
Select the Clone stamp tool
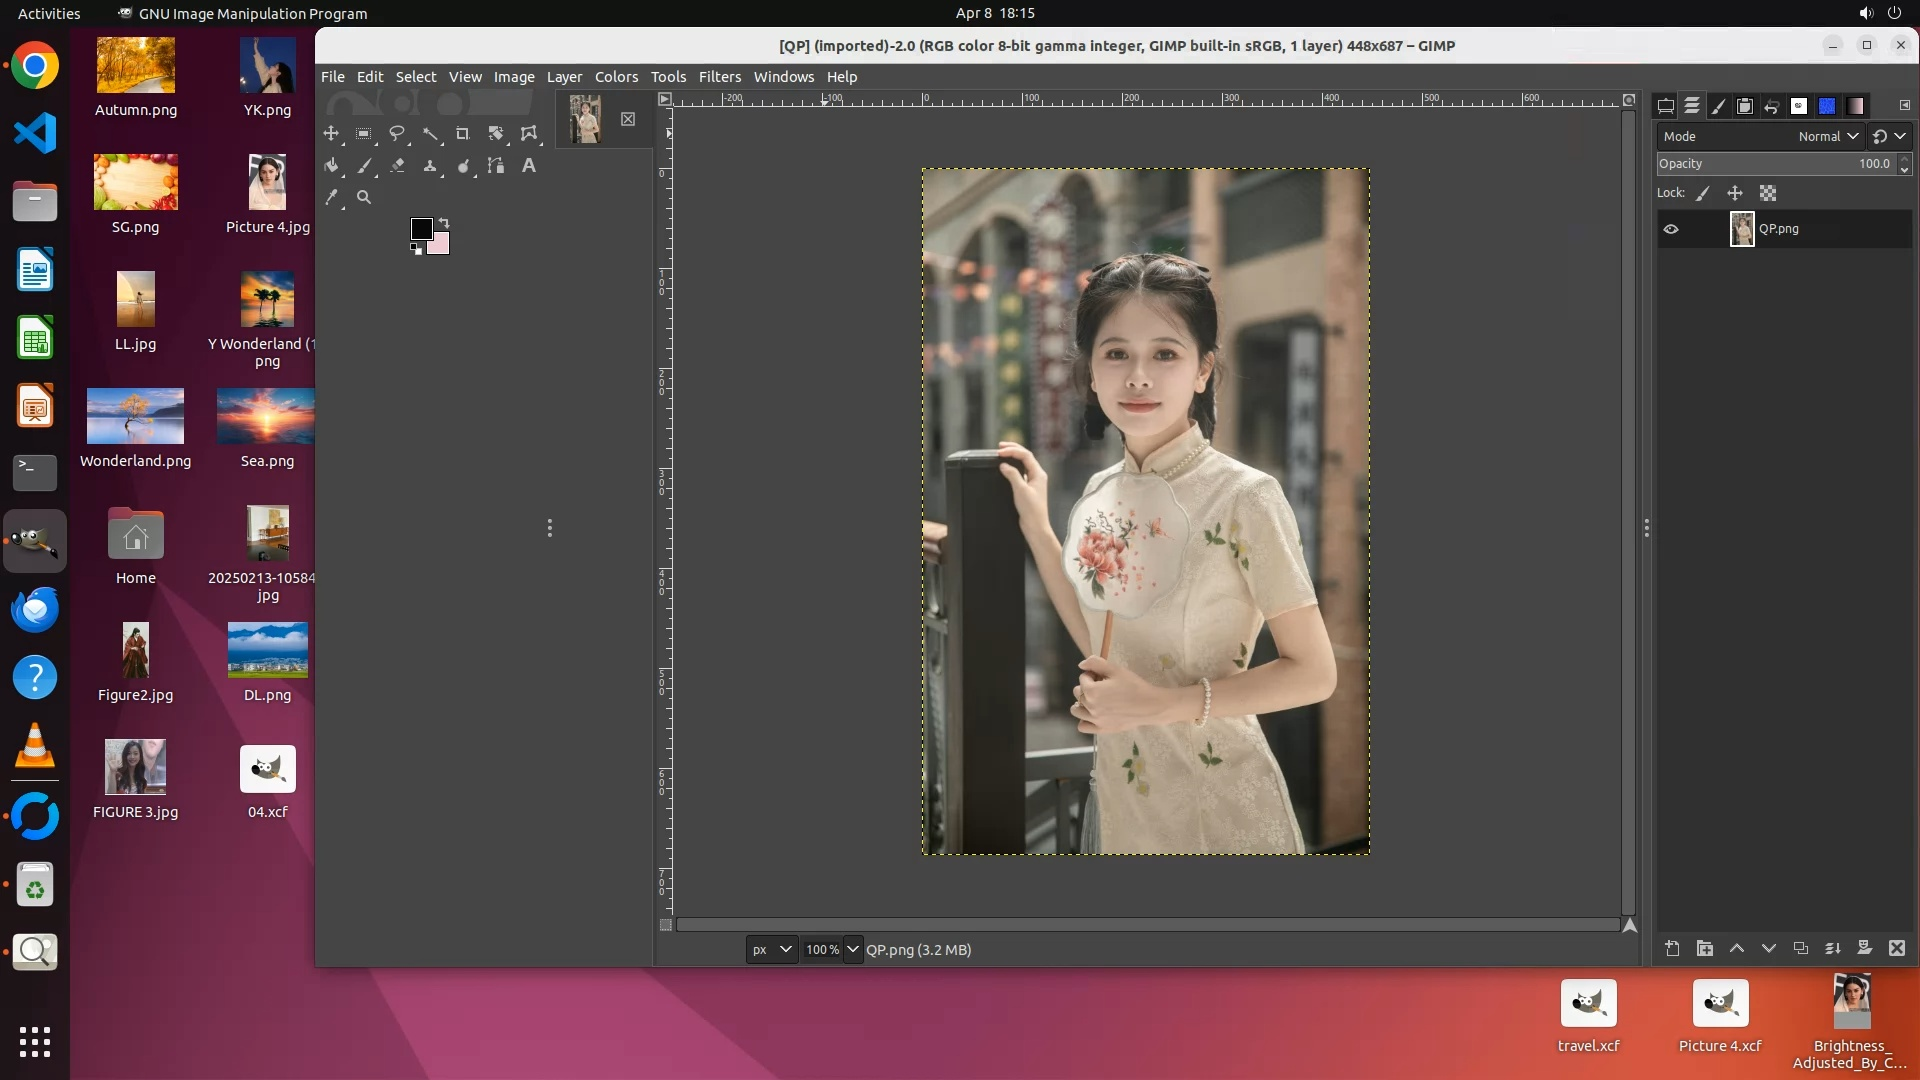pyautogui.click(x=430, y=166)
